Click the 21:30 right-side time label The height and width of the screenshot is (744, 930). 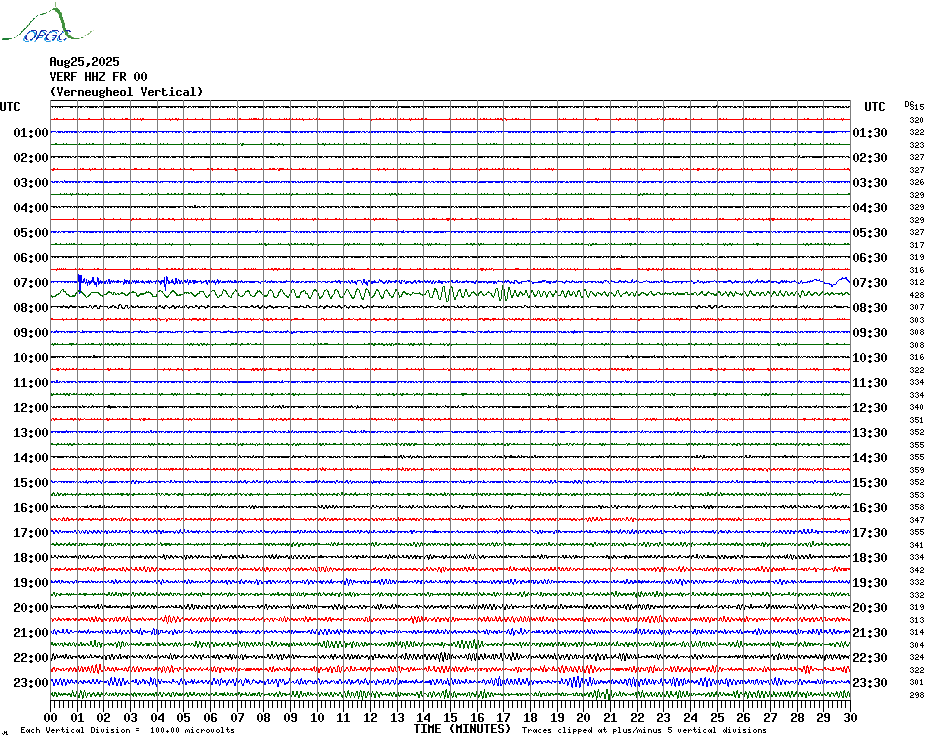[x=870, y=632]
